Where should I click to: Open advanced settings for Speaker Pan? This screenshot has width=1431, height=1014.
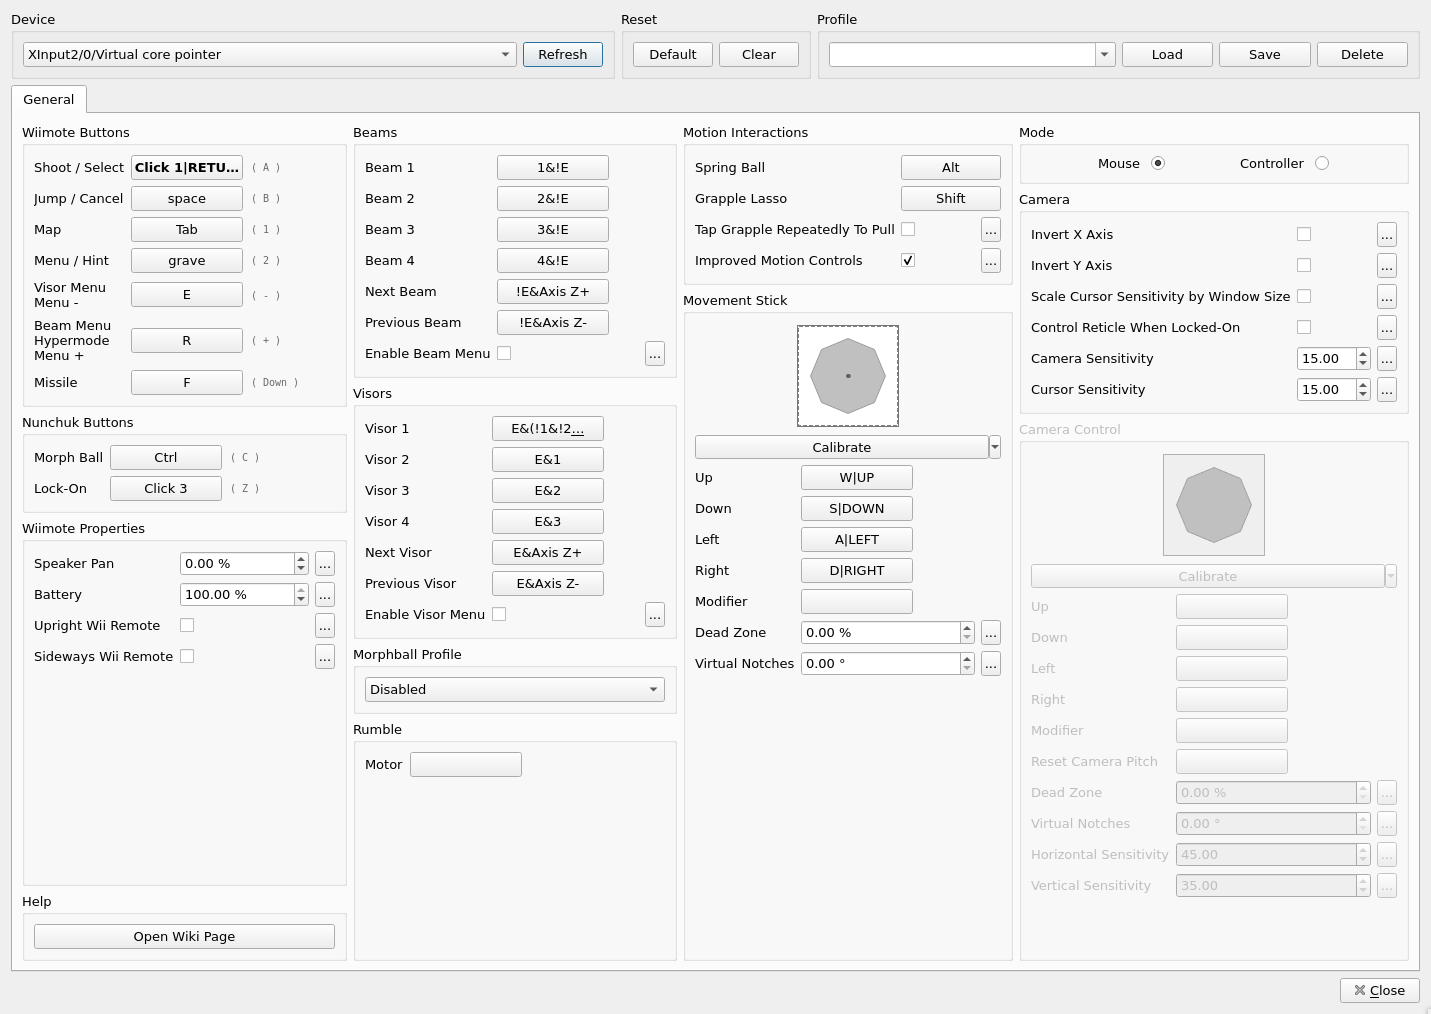pyautogui.click(x=324, y=564)
